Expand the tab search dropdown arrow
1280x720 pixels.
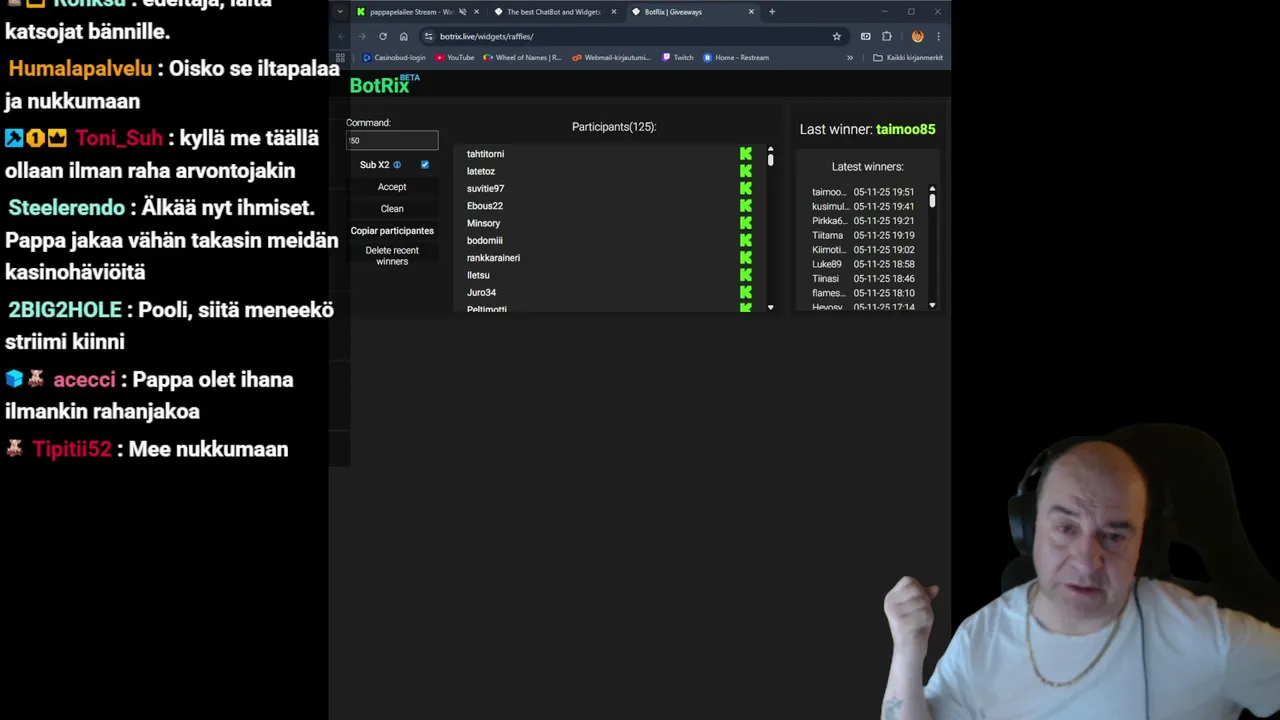point(340,12)
